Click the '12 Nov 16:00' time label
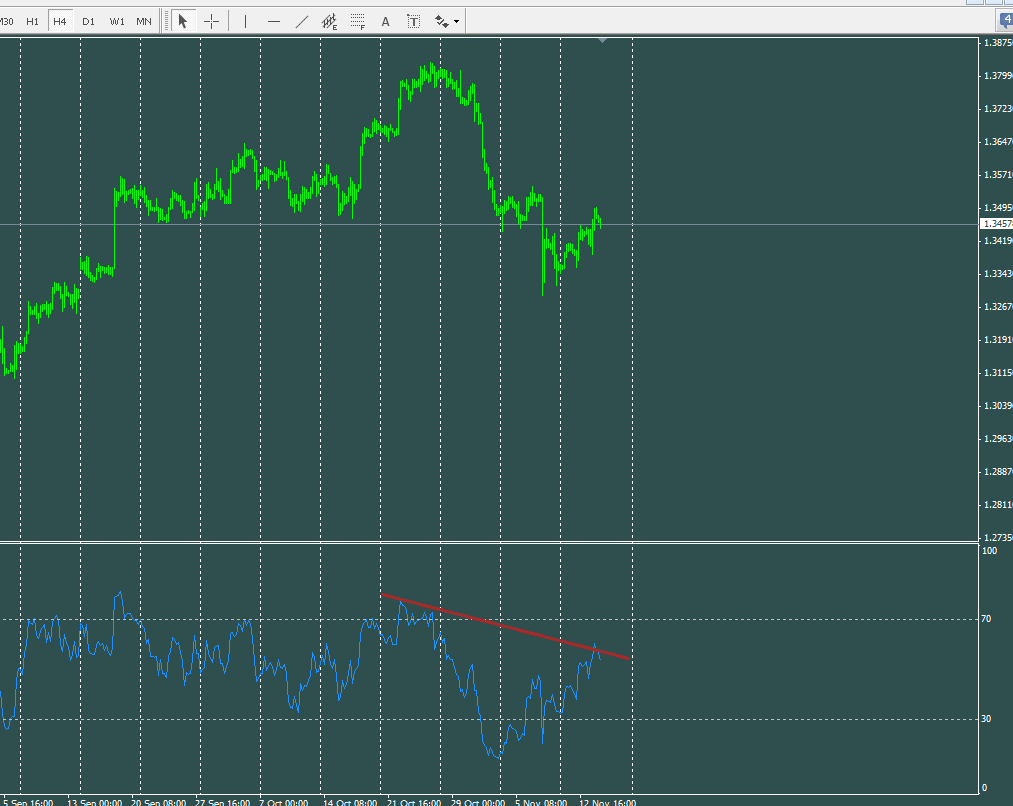This screenshot has height=806, width=1013. click(x=607, y=802)
